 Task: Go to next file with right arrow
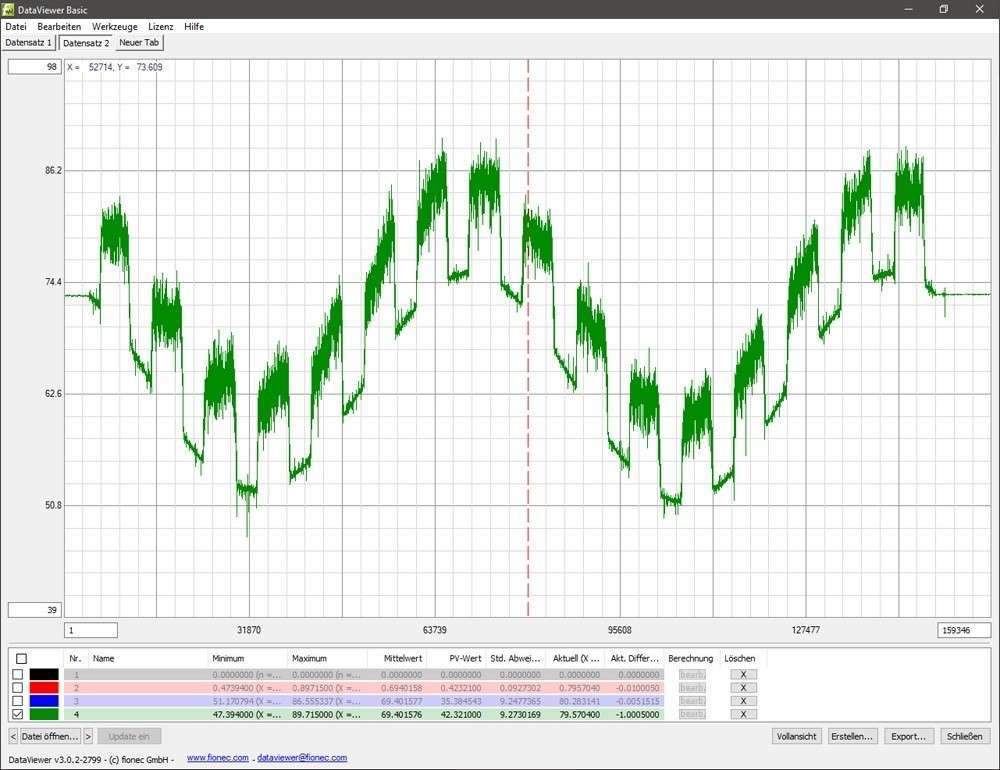tap(88, 737)
